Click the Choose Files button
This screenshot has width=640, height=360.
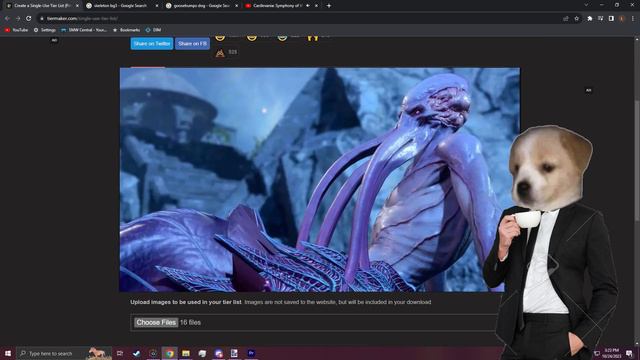coord(156,322)
